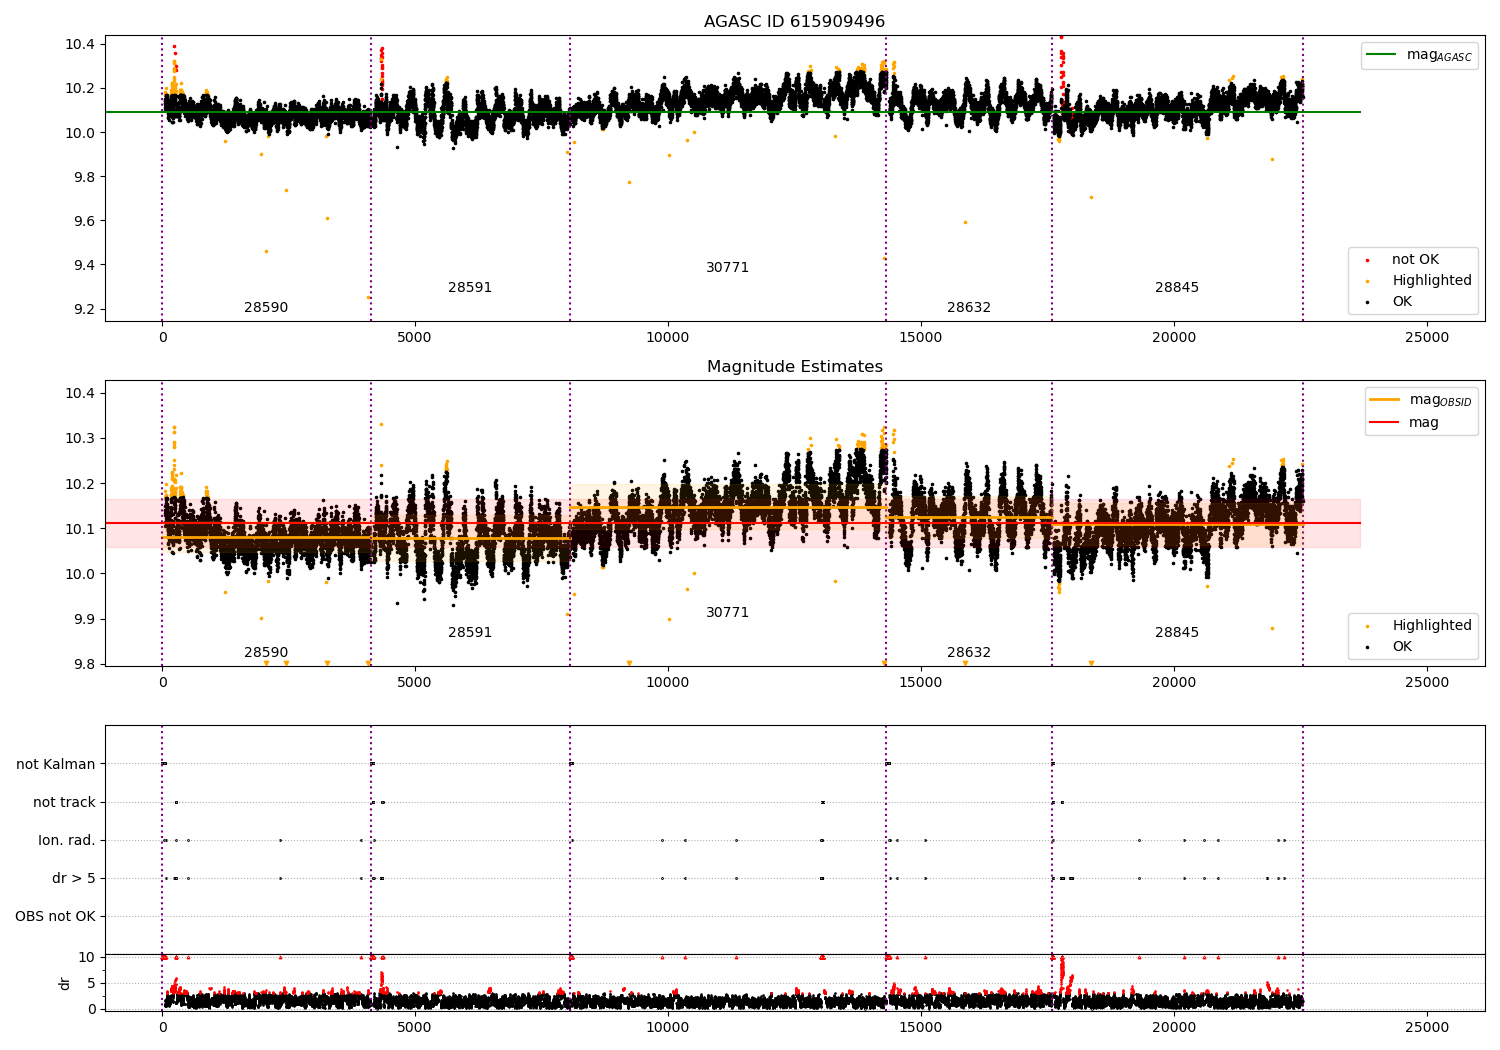
Task: Click the 'not OK' legend entry
Action: [x=1415, y=260]
